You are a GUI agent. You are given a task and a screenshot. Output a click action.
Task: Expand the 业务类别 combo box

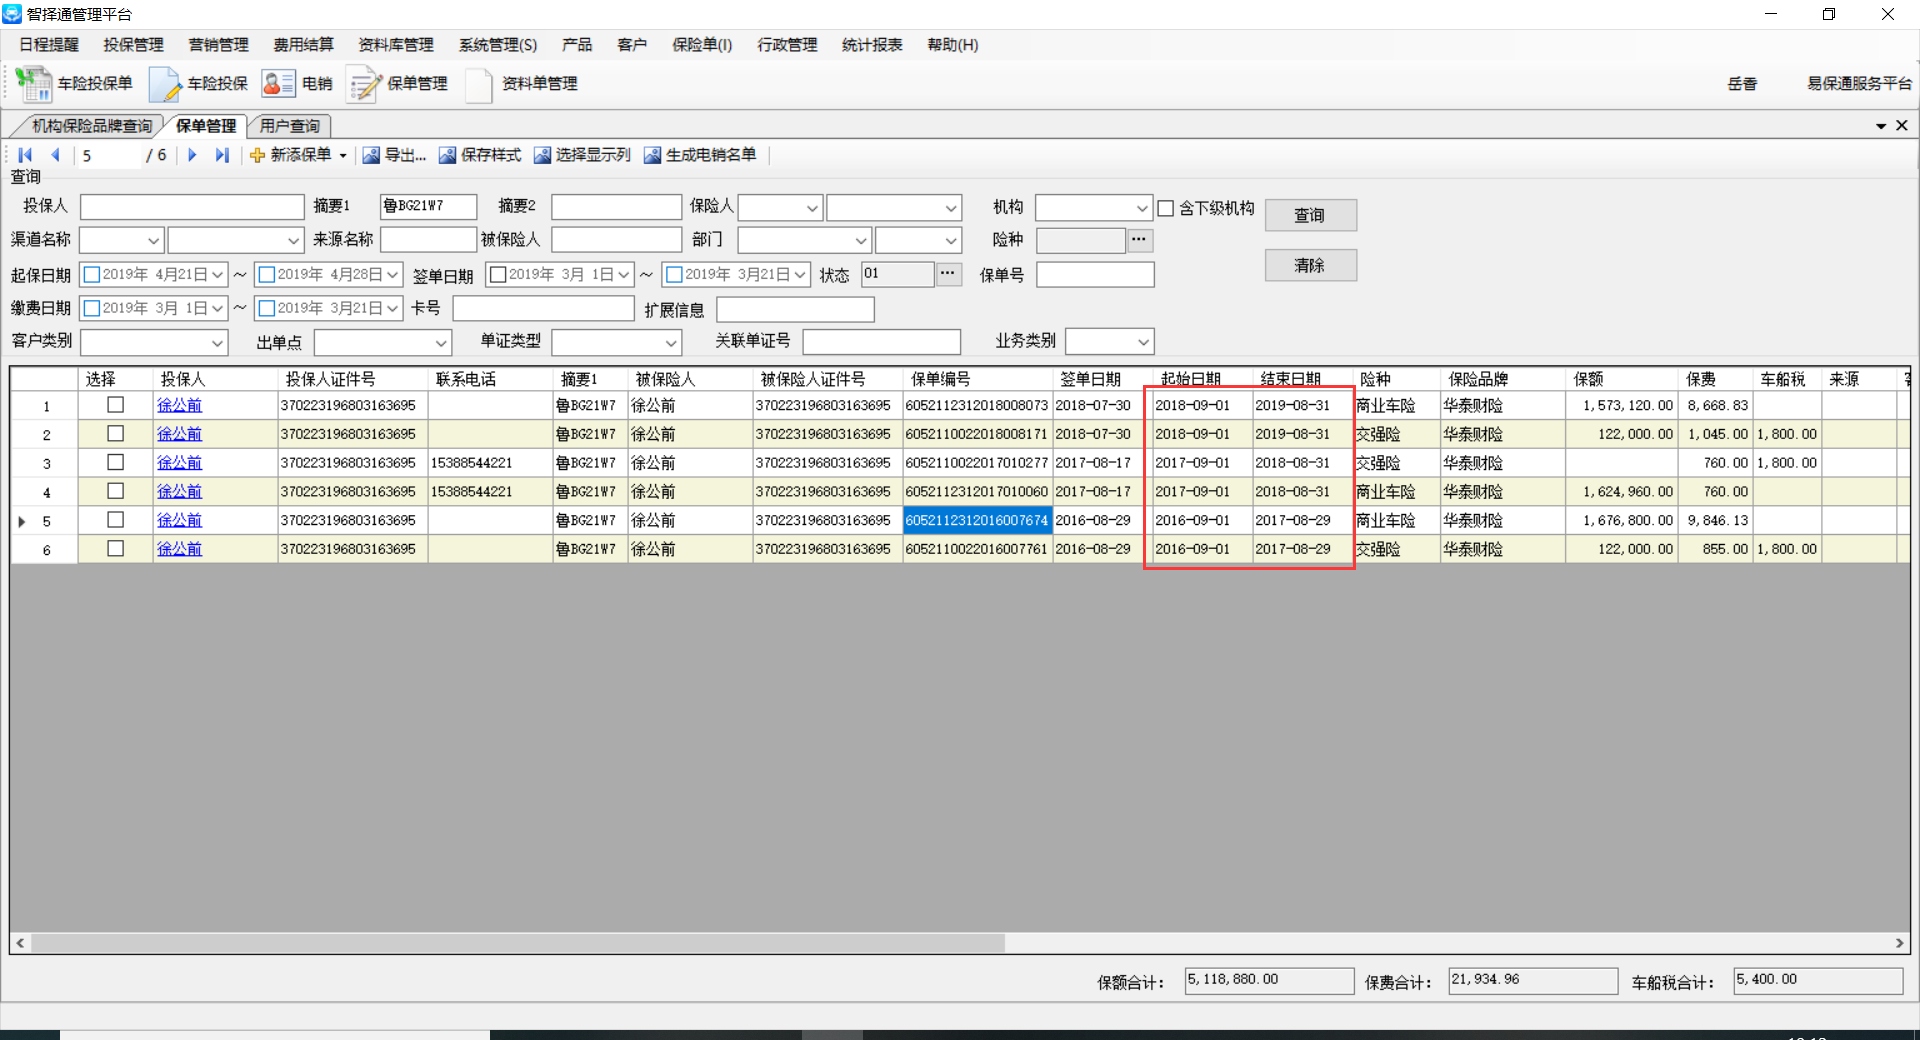(x=1142, y=343)
